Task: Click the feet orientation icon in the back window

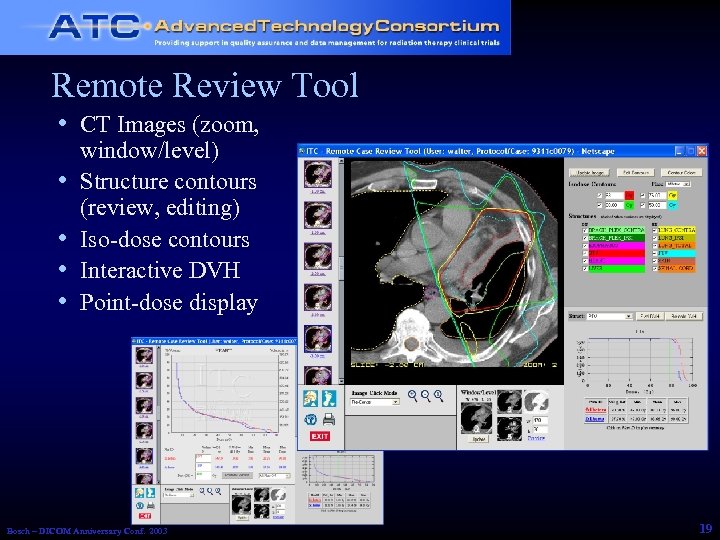Action: (x=150, y=493)
